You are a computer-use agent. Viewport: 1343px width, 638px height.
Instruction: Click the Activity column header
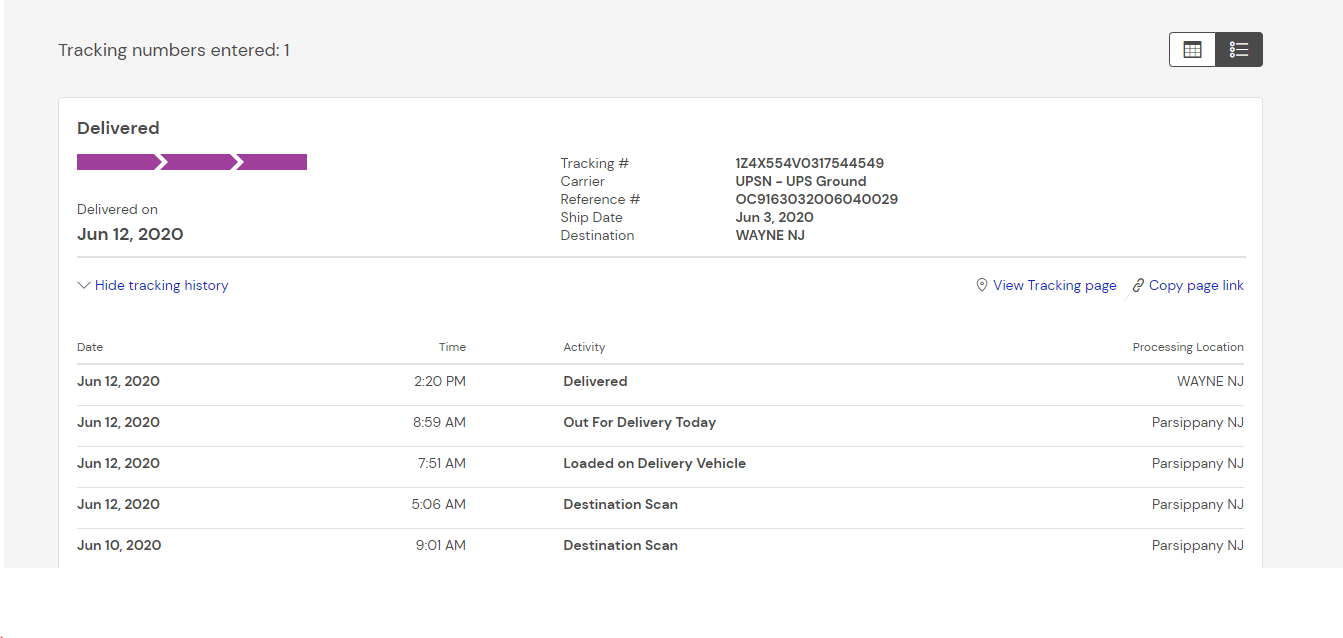[584, 347]
